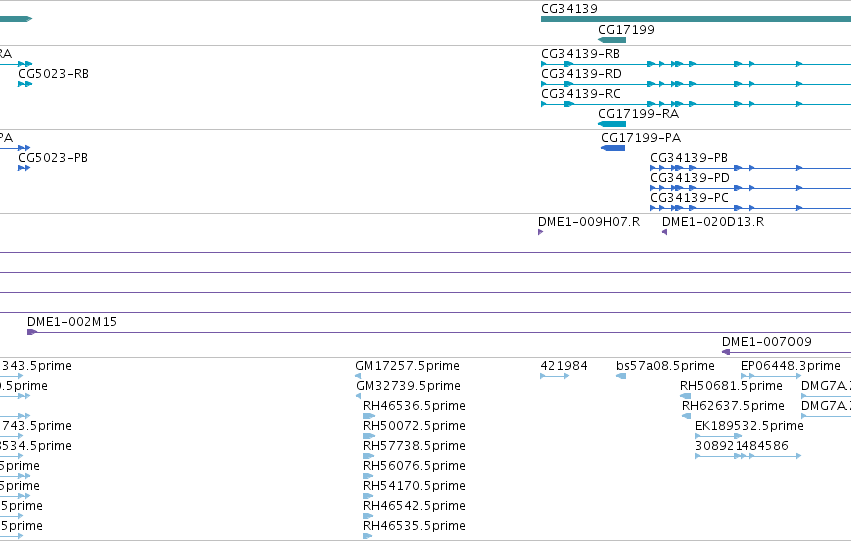Viewport: 851px width, 541px height.
Task: Select transcript CG34139-RD label
Action: pyautogui.click(x=581, y=74)
